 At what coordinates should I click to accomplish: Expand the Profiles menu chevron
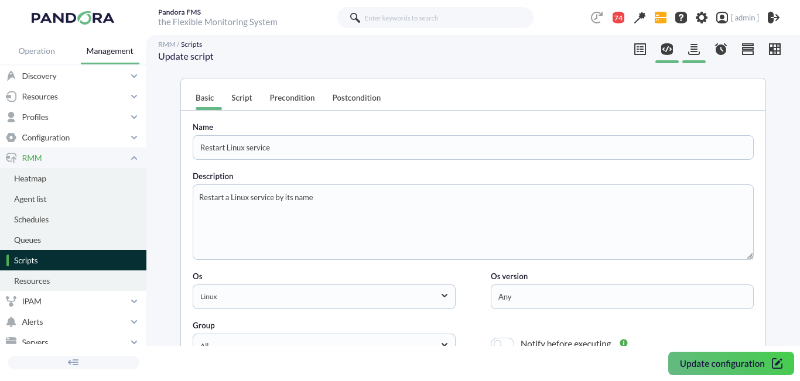click(134, 117)
